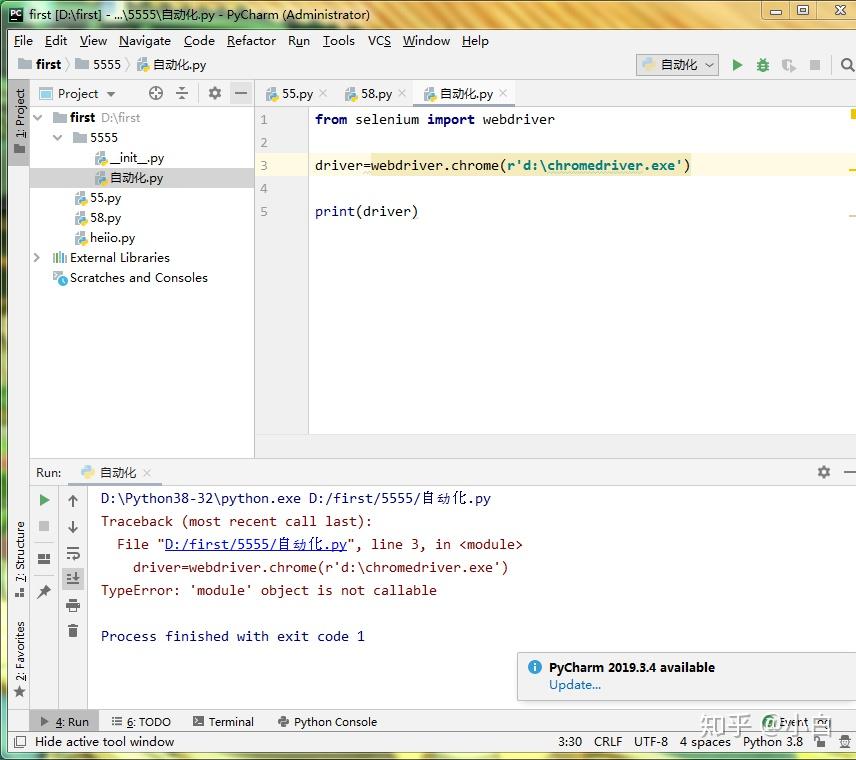Click the 5555 breadcrumb in navigation bar
The image size is (856, 760).
[98, 64]
